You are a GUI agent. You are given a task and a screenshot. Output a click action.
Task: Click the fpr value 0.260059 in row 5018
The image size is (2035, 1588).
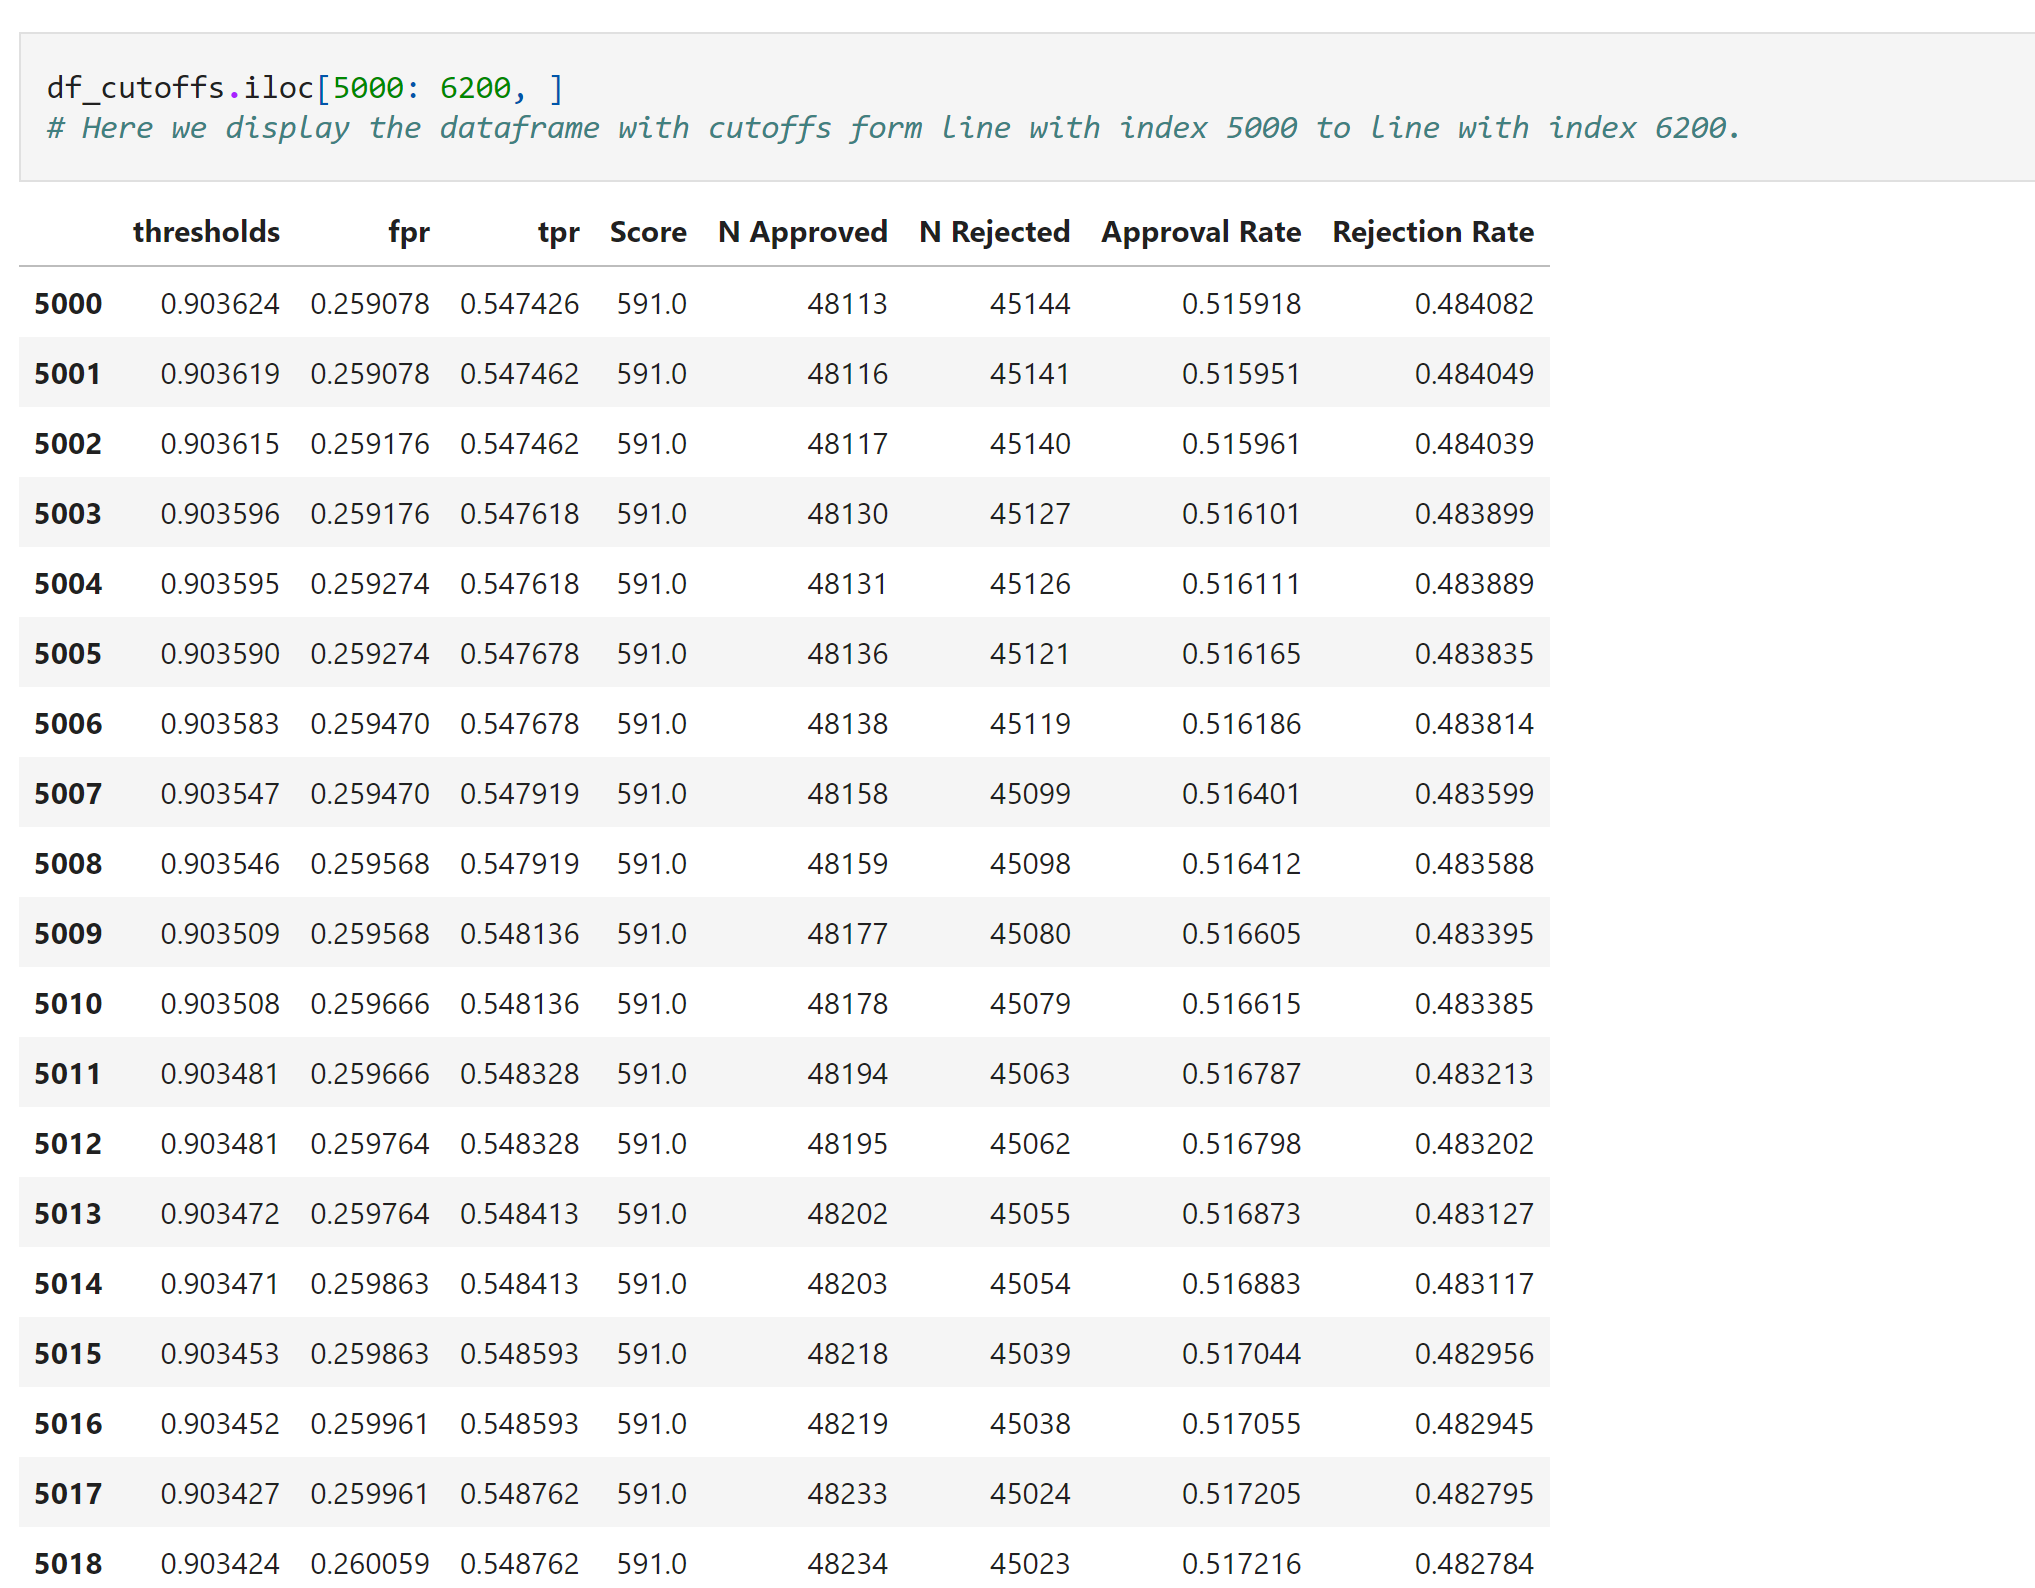[372, 1563]
